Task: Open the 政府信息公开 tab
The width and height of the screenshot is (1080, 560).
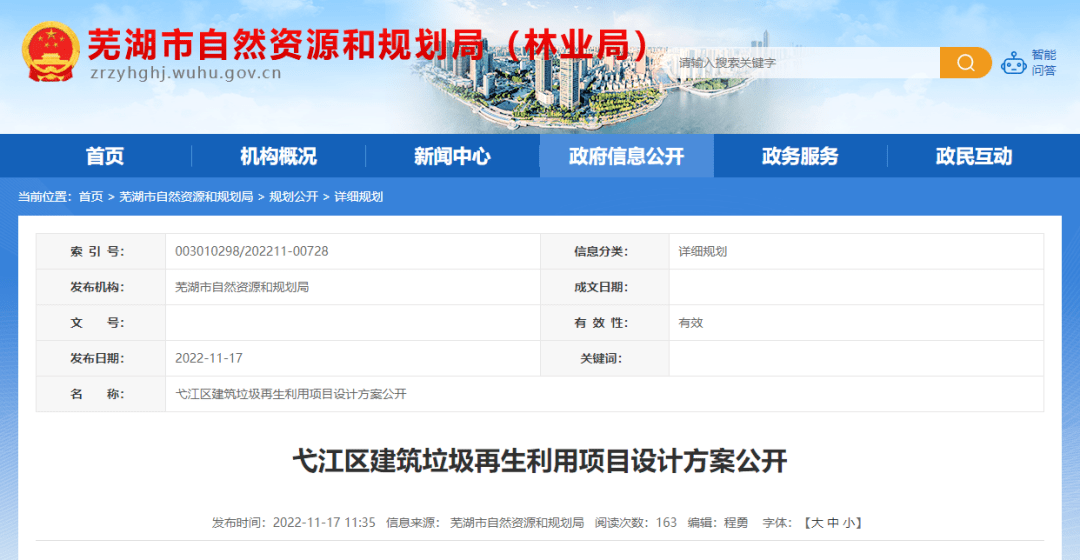Action: click(x=626, y=156)
